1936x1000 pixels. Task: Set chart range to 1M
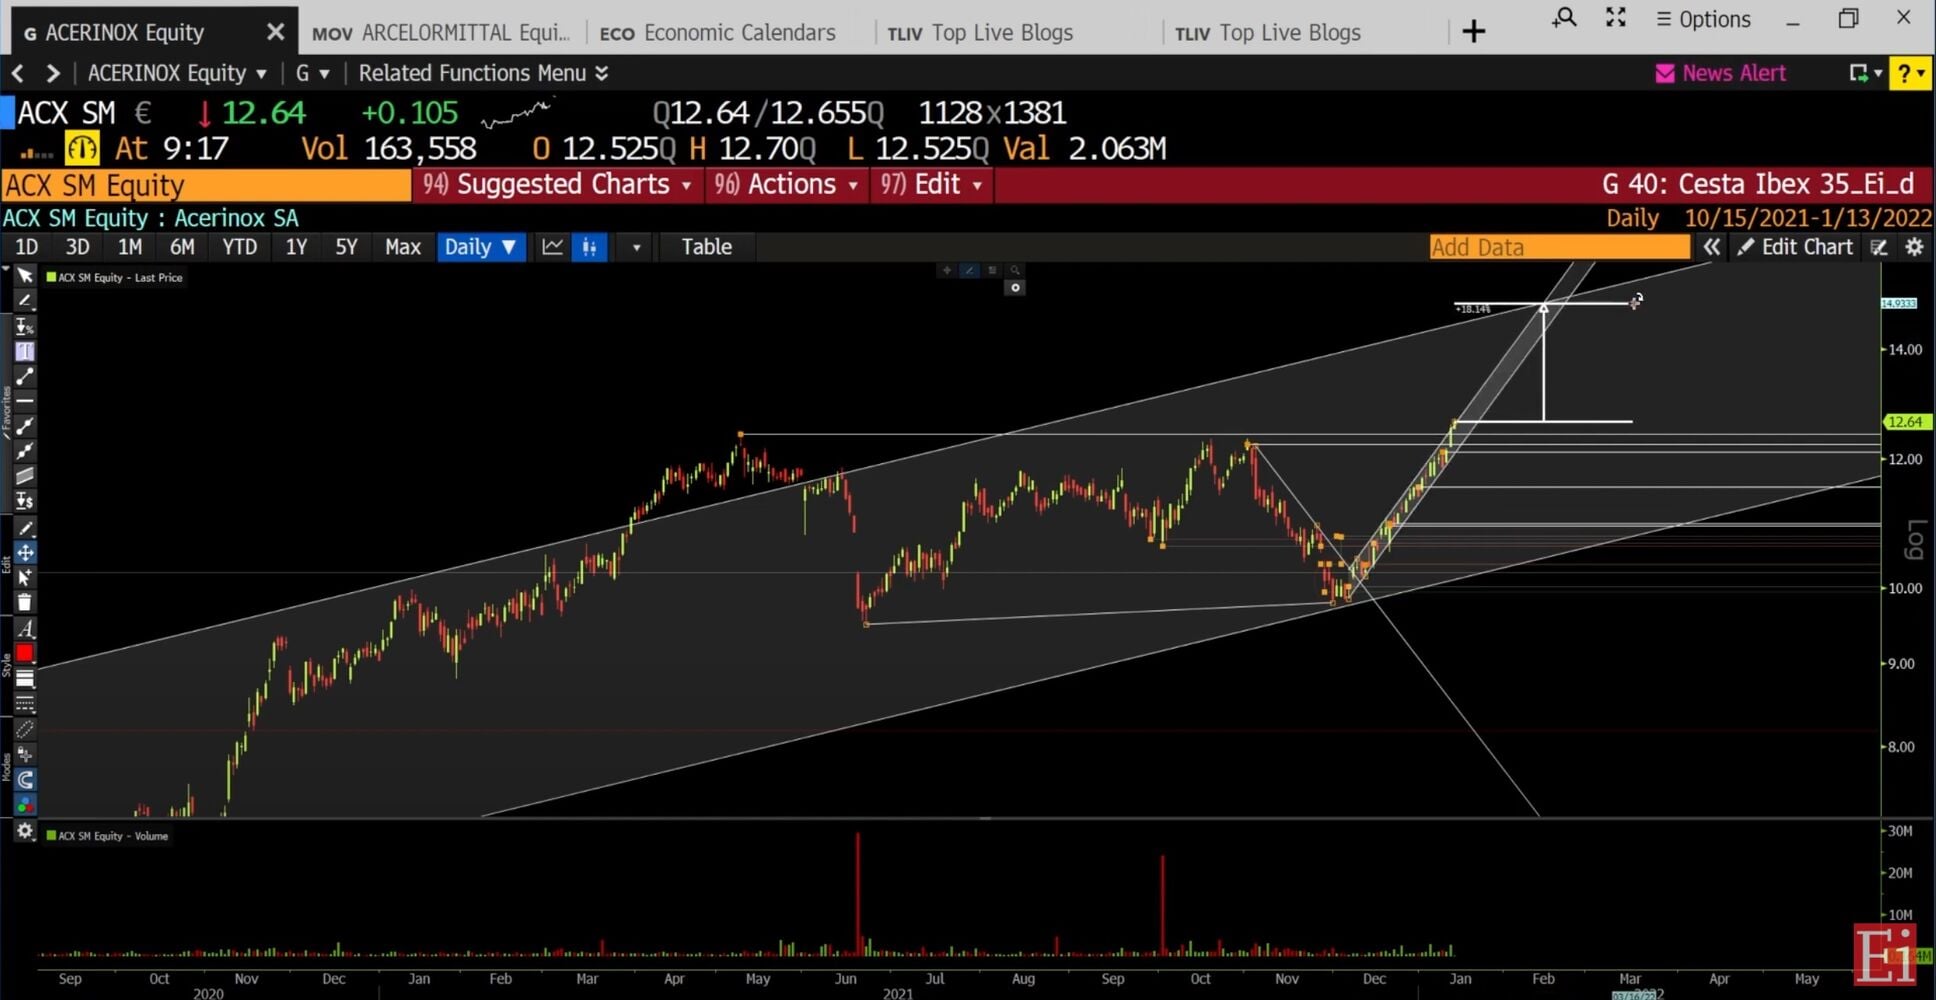130,247
